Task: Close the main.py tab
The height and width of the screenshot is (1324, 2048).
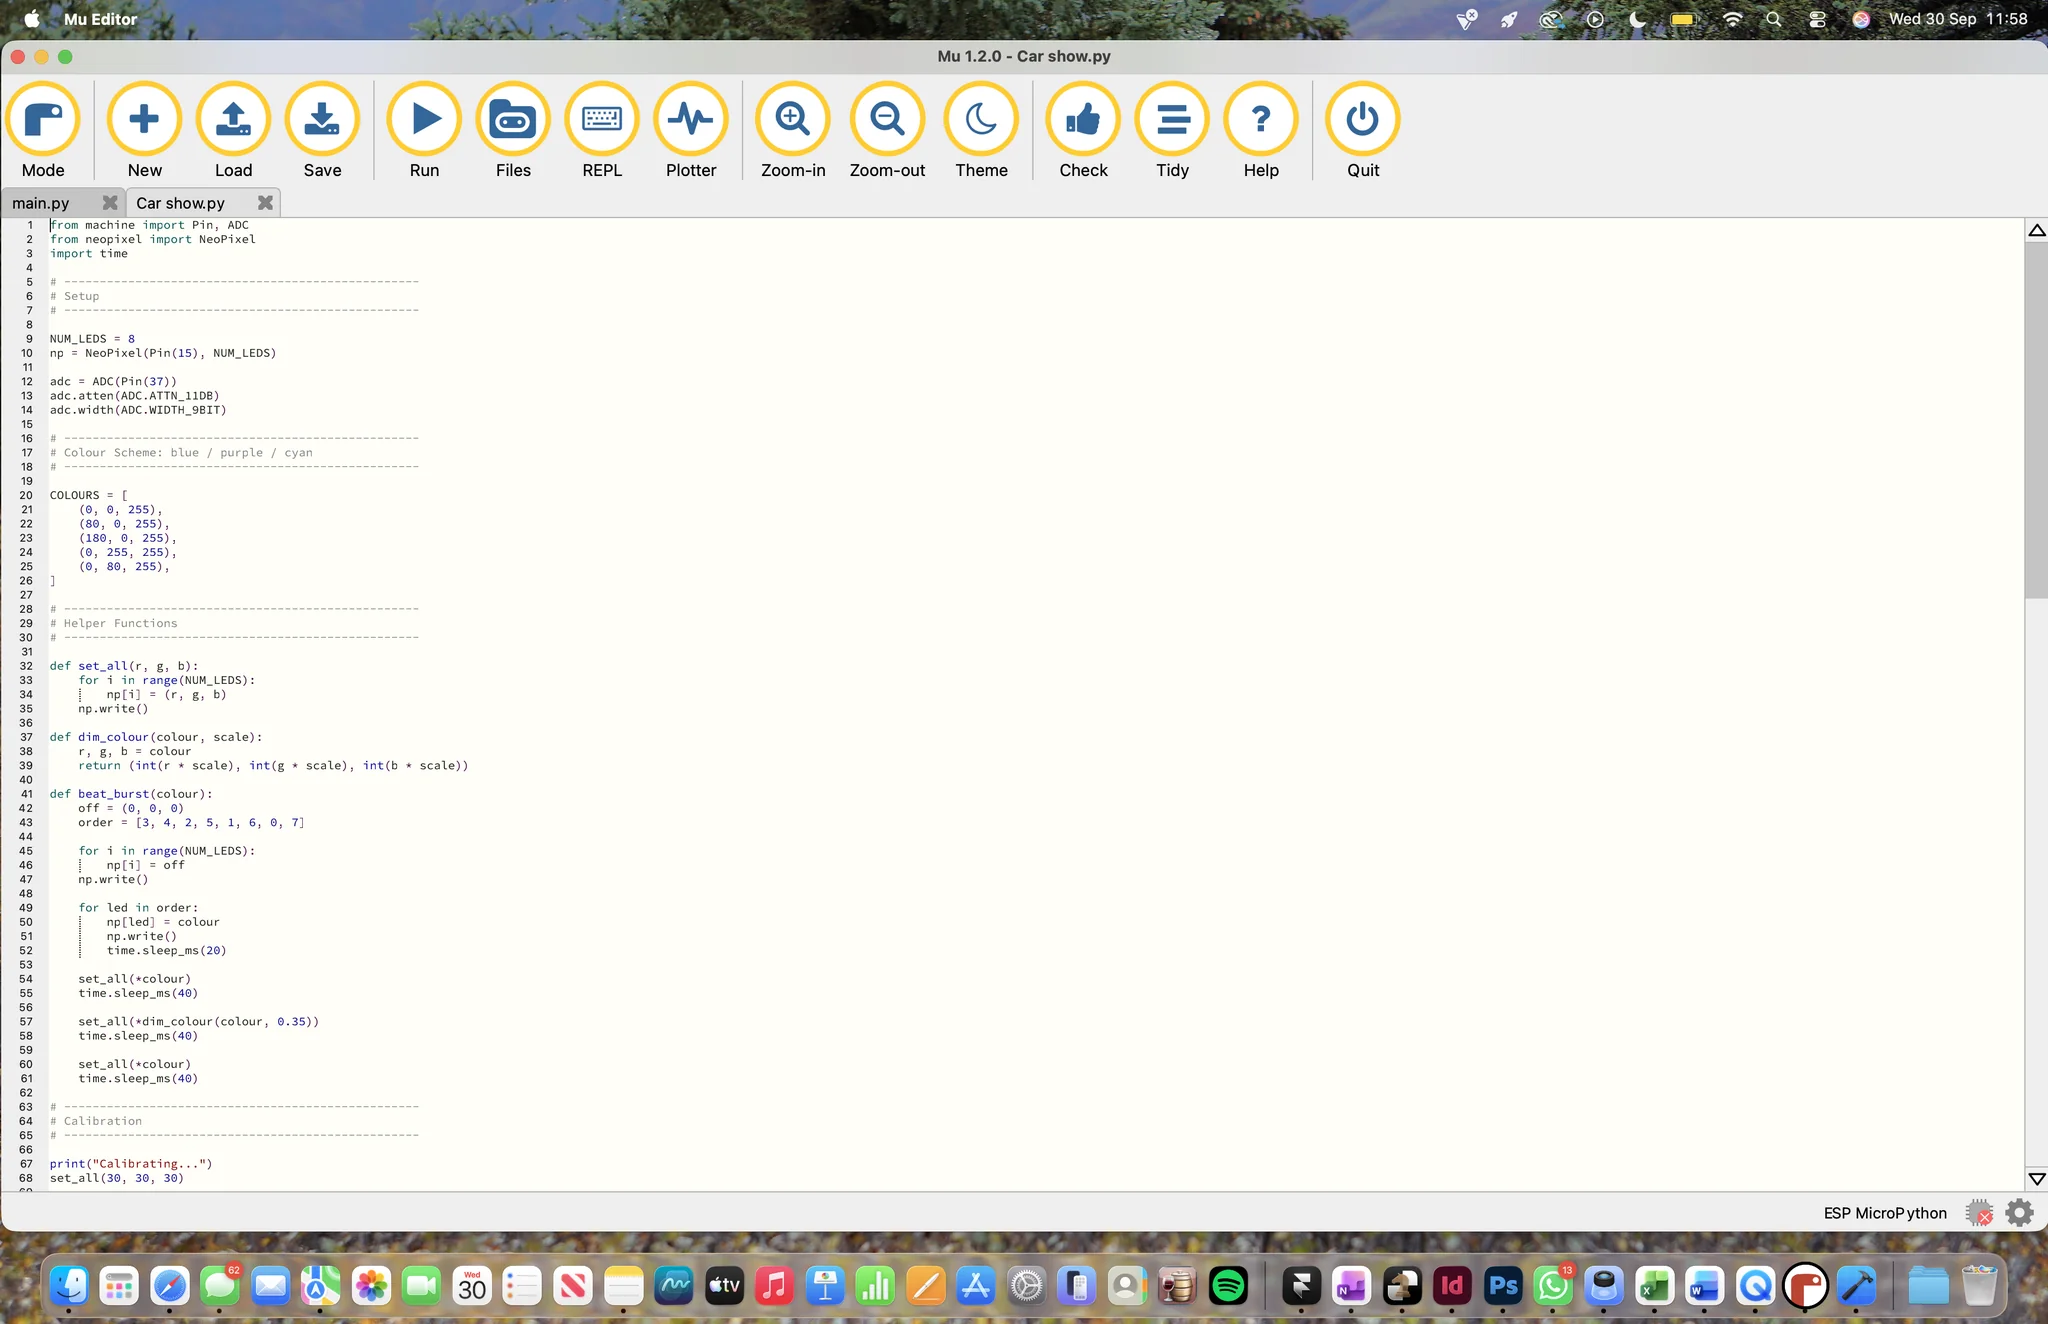Action: 110,203
